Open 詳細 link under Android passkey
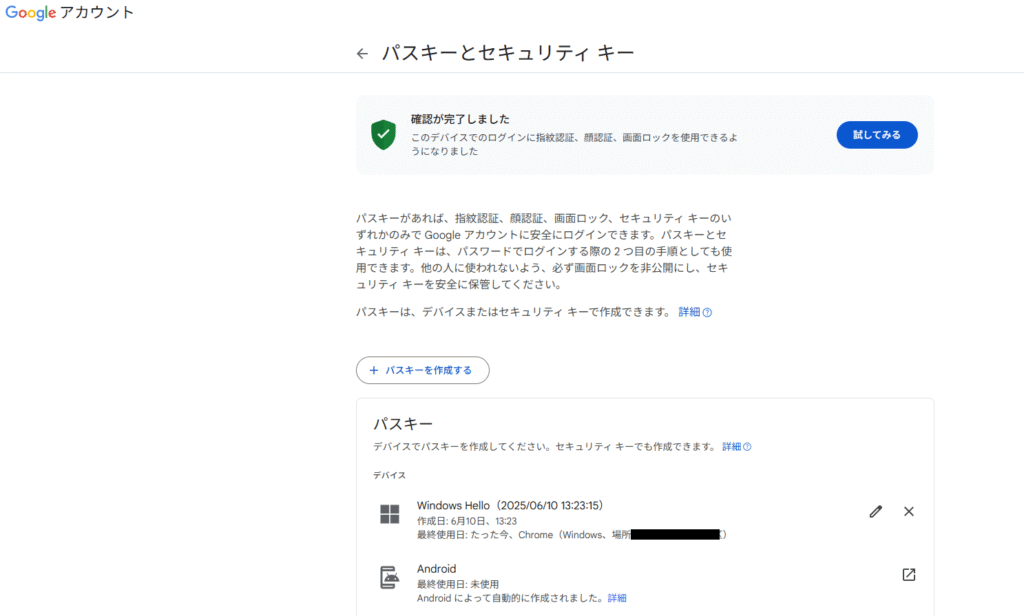The width and height of the screenshot is (1024, 616). pos(617,598)
